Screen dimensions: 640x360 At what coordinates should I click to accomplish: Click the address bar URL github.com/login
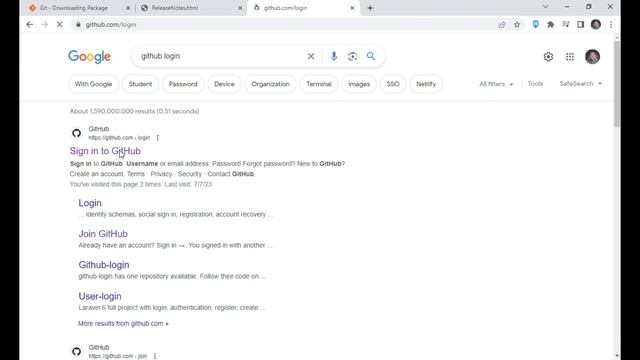tap(111, 24)
